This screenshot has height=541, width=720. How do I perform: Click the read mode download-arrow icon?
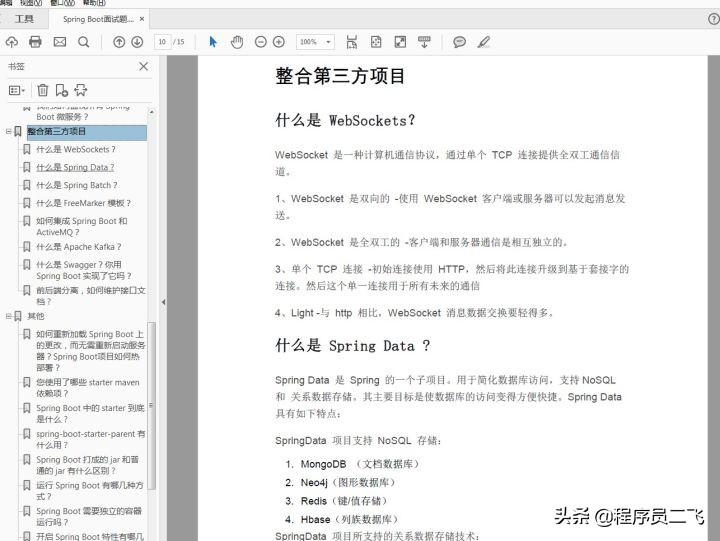pos(424,42)
